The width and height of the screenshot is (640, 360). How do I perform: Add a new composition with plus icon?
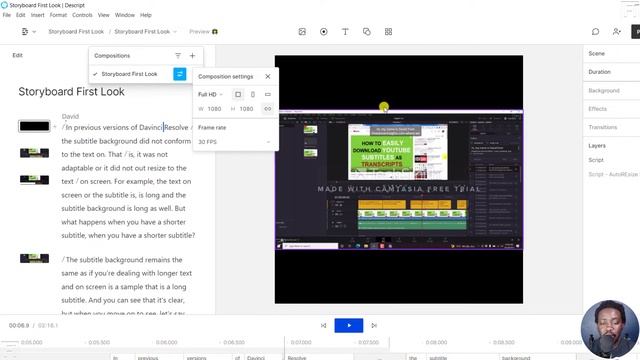coord(192,56)
